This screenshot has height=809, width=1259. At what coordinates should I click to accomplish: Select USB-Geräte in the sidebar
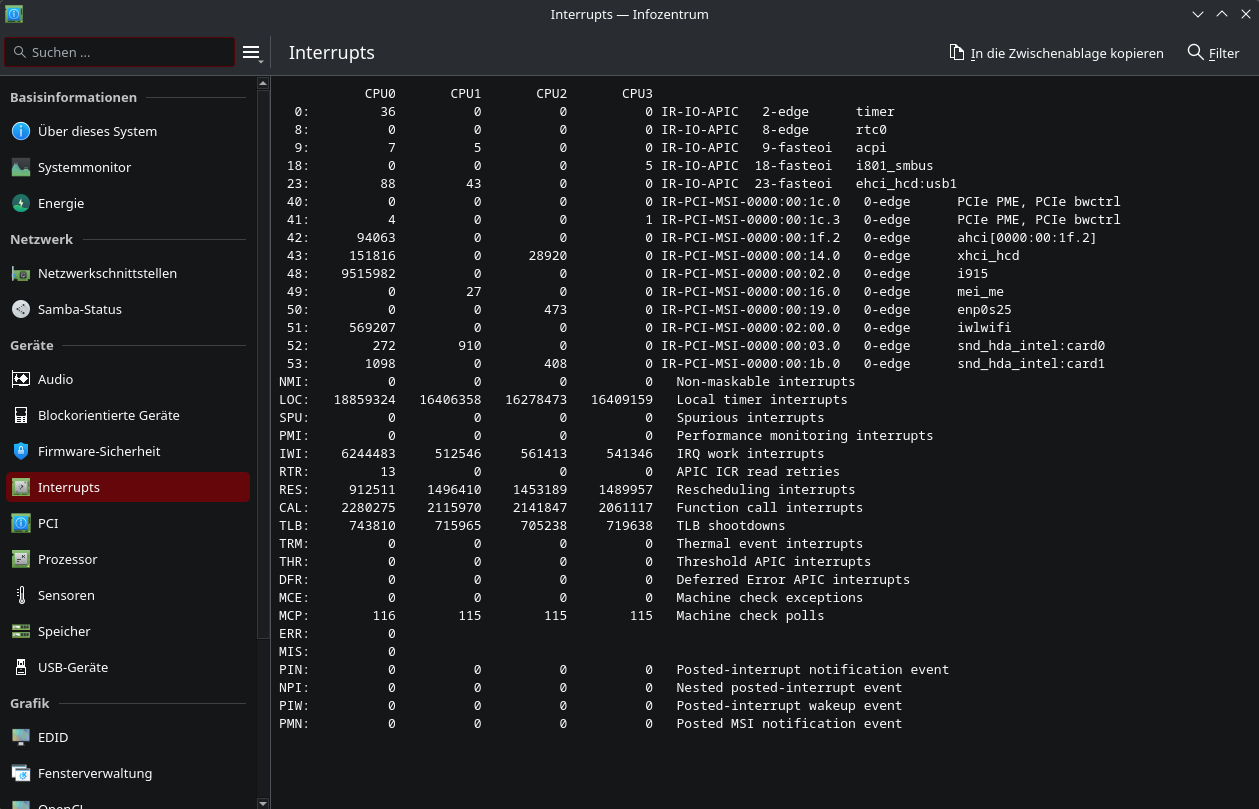tap(128, 667)
